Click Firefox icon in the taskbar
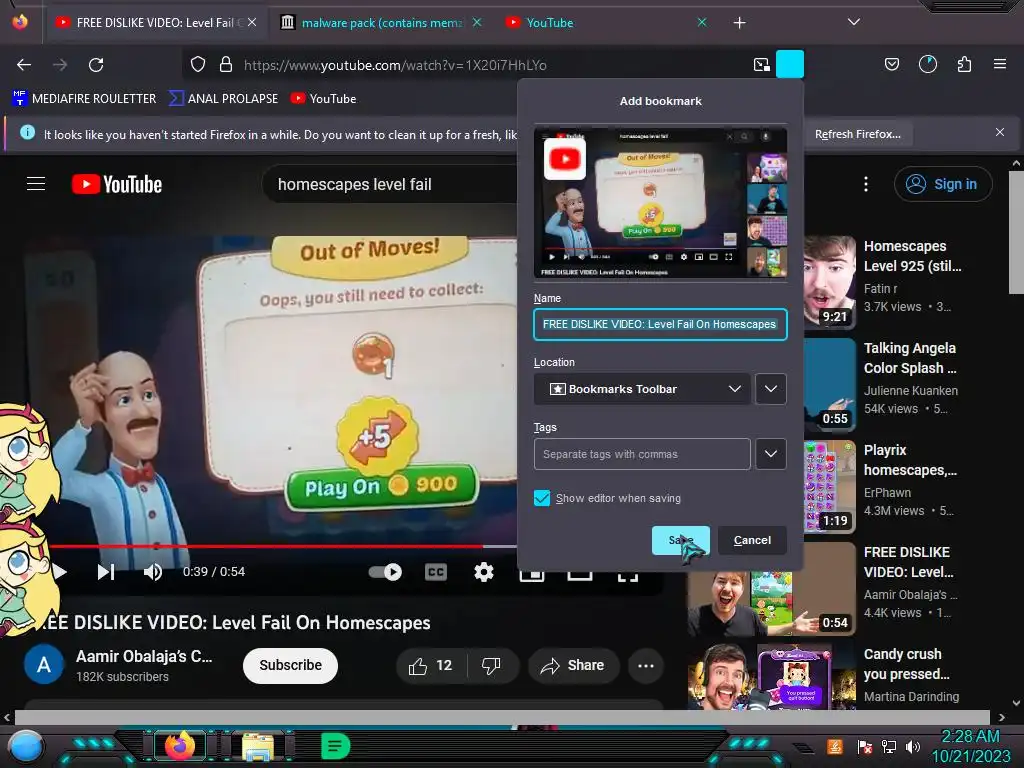This screenshot has width=1024, height=768. (180, 746)
